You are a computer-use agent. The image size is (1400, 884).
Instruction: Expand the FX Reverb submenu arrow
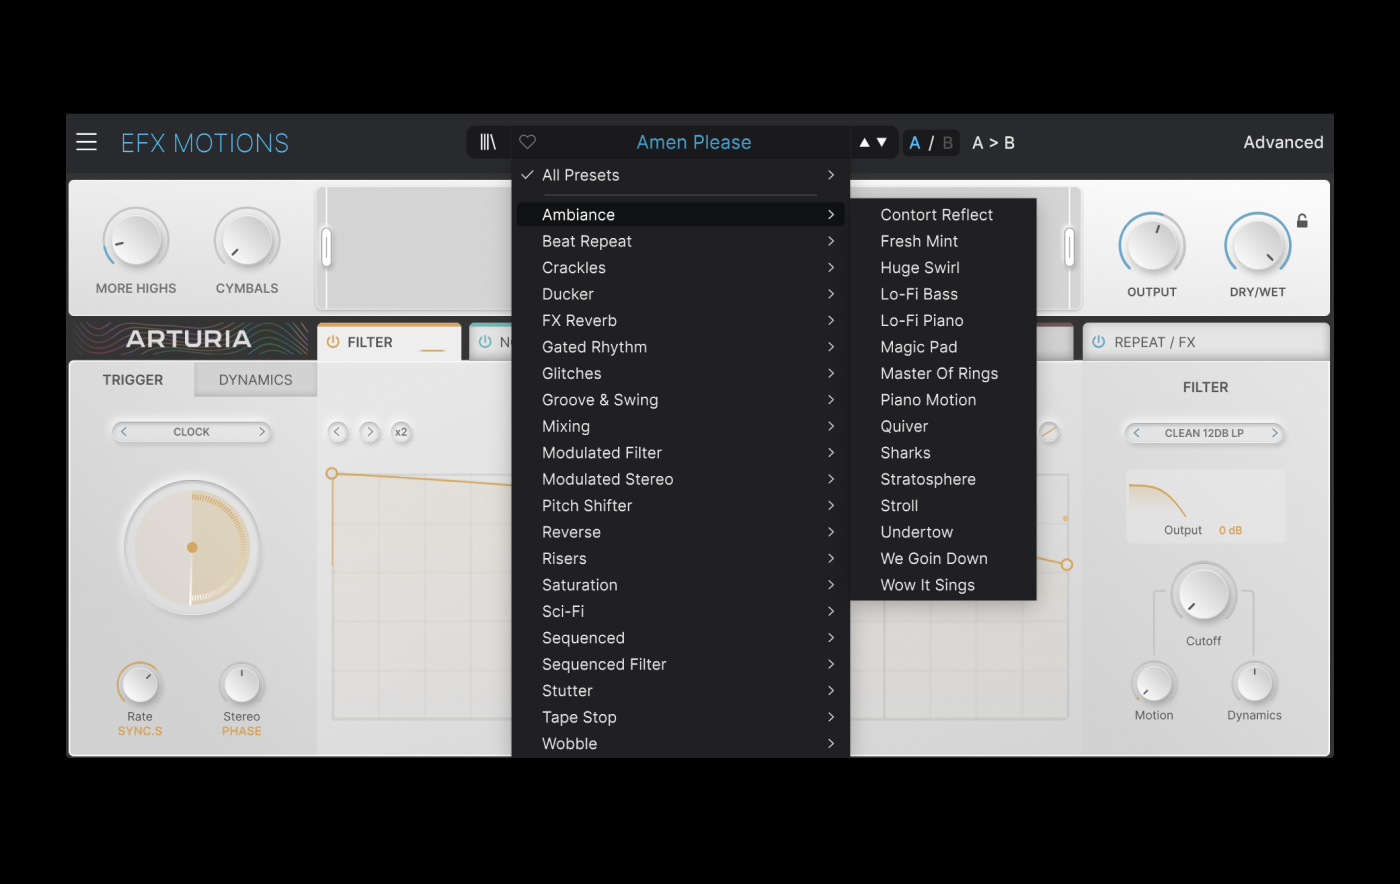coord(831,321)
